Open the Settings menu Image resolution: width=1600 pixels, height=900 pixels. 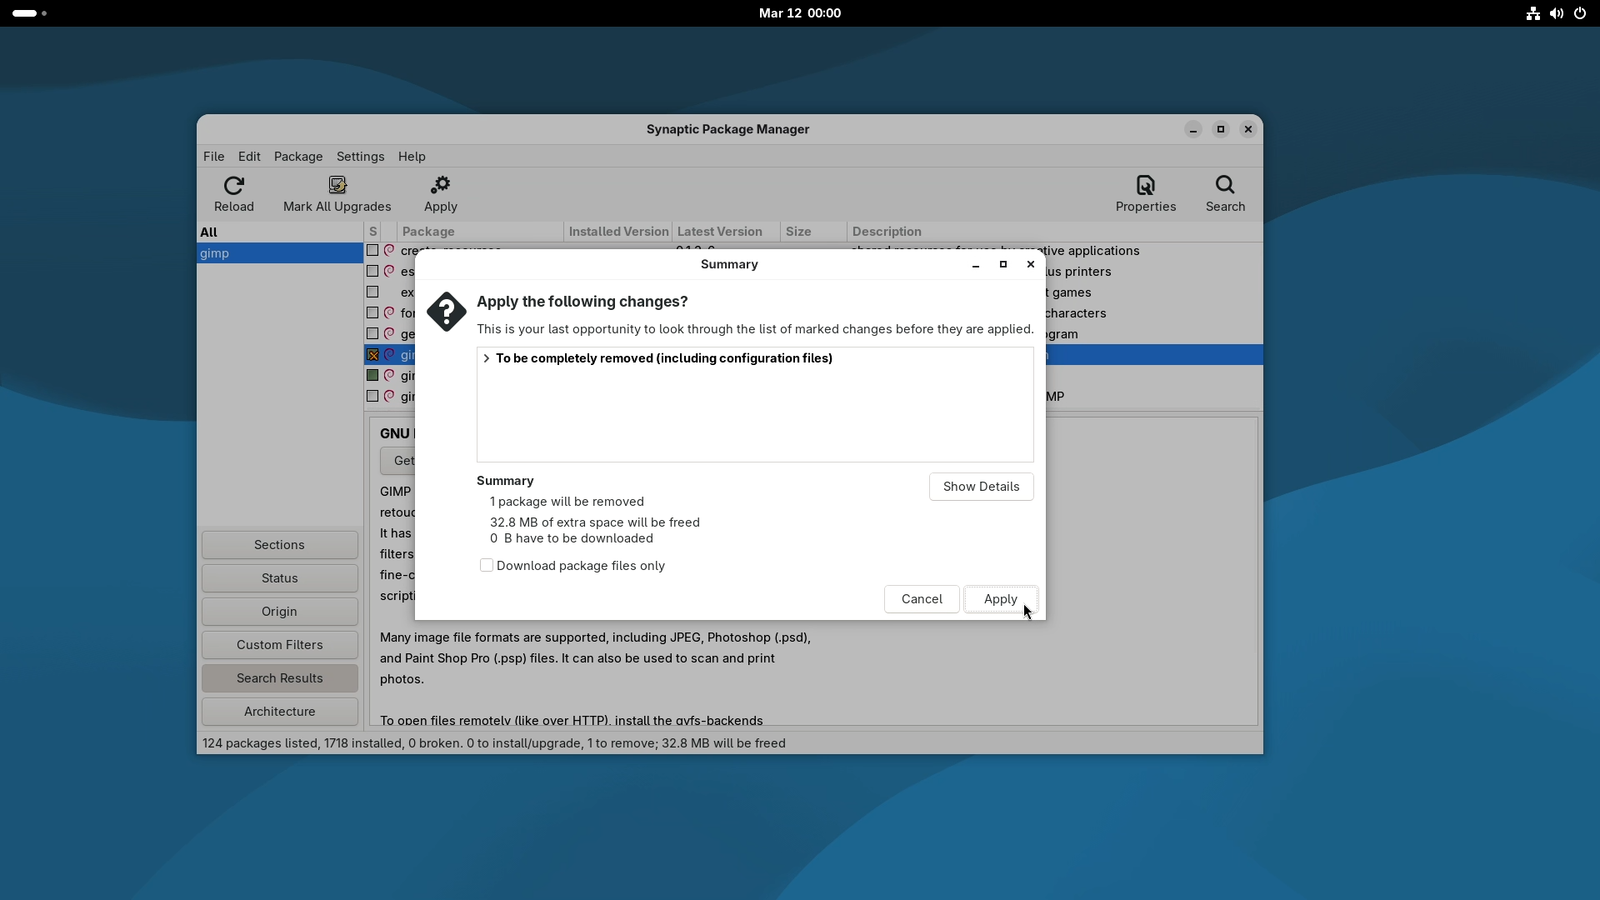[x=360, y=156]
